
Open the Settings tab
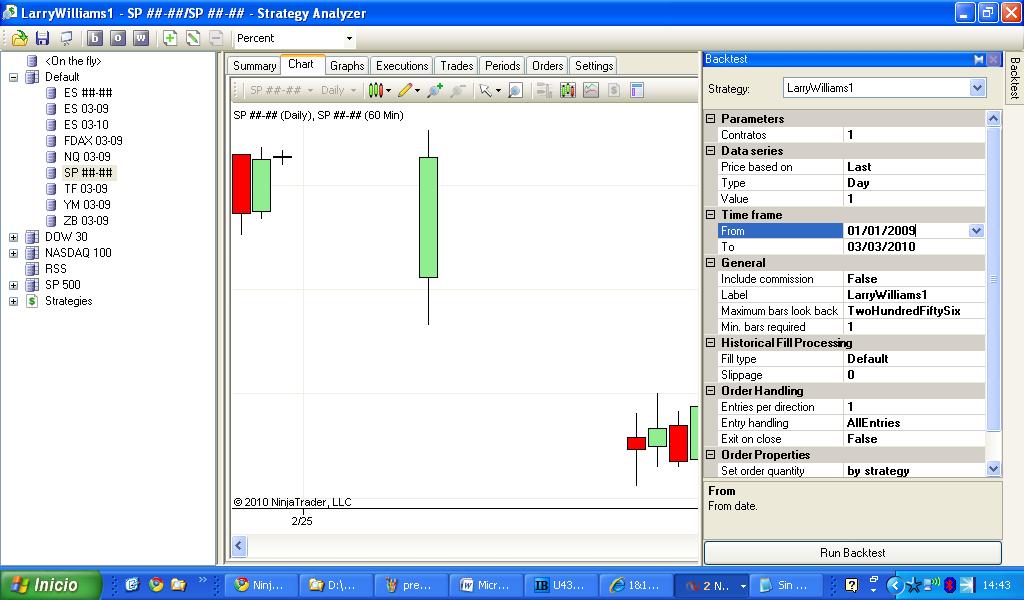click(x=594, y=66)
